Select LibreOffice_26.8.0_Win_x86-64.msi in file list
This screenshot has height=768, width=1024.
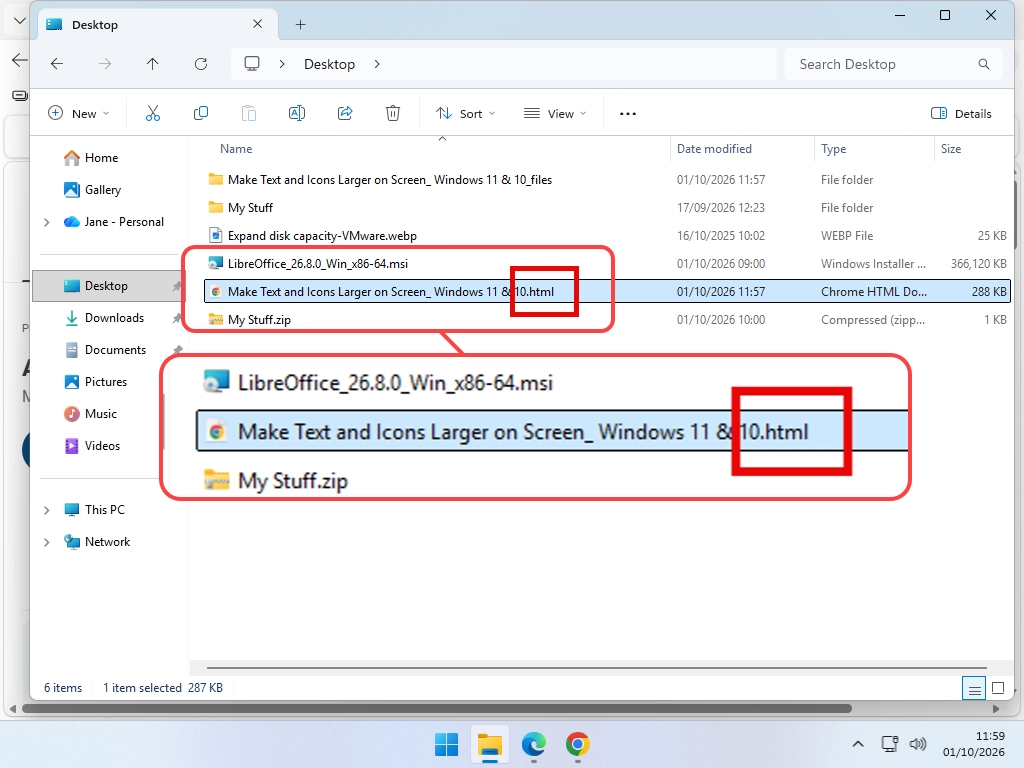click(607, 264)
